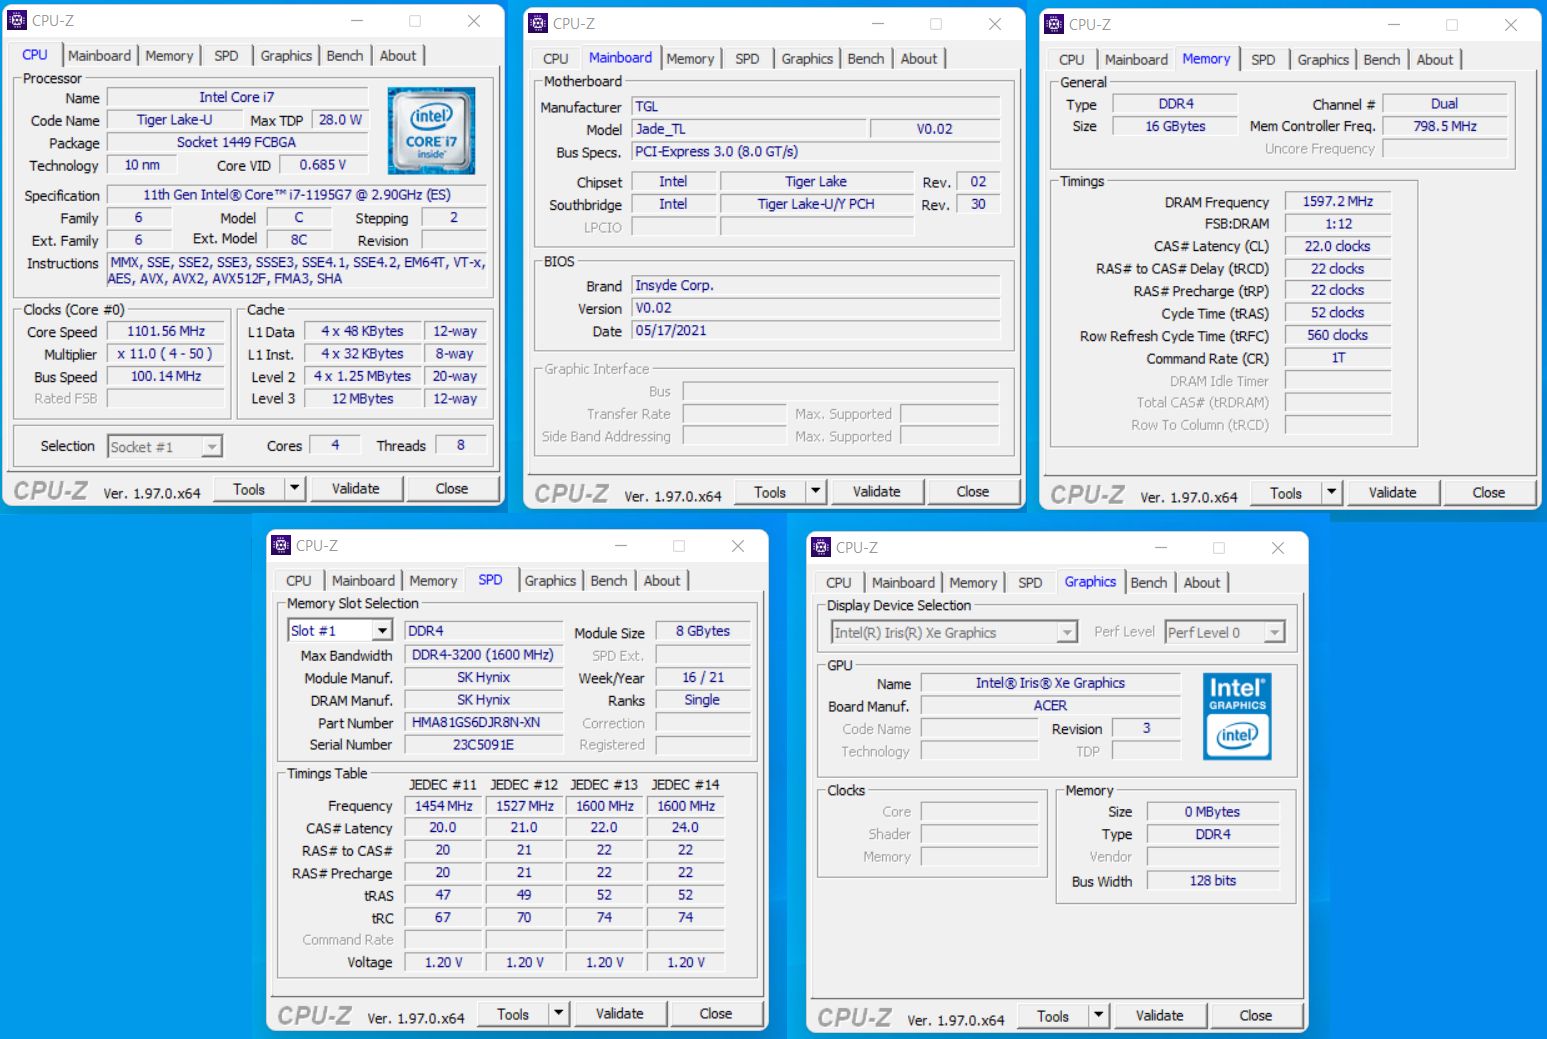Click the Intel Core i7 logo badge
This screenshot has height=1039, width=1547.
(x=431, y=131)
